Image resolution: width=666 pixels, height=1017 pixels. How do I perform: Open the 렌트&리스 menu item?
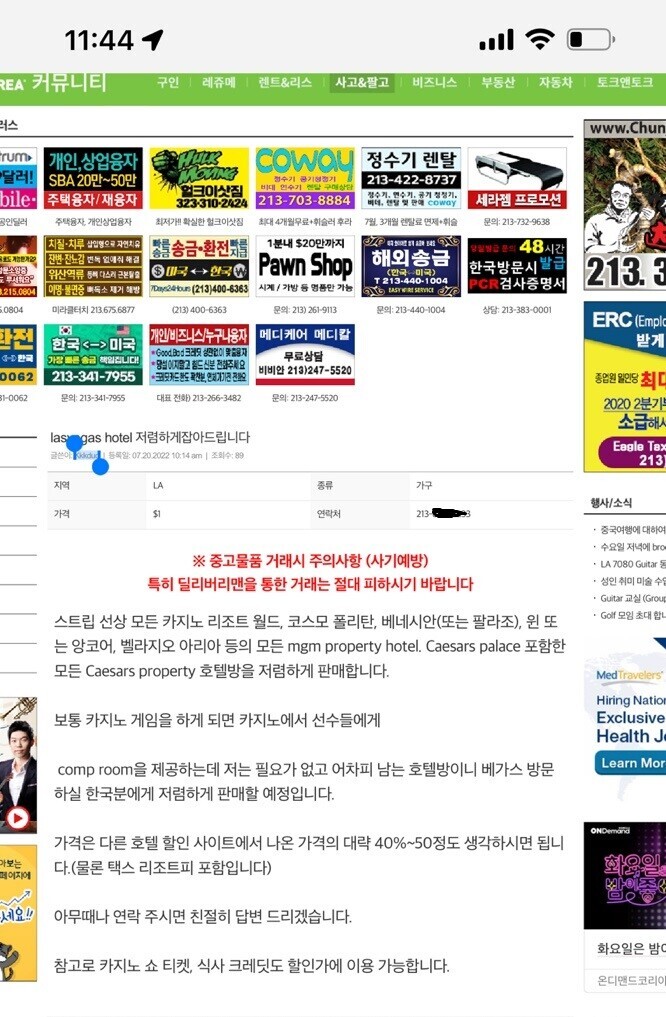tap(285, 82)
